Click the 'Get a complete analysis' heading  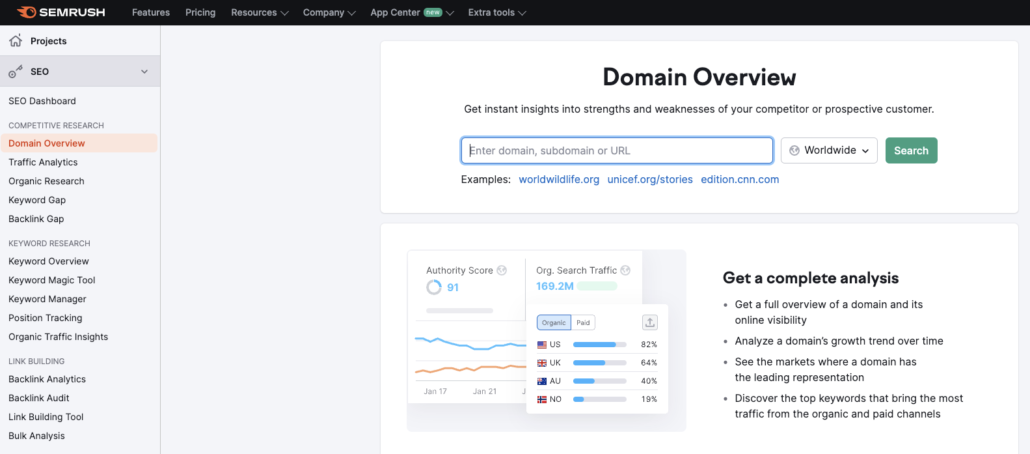(811, 278)
